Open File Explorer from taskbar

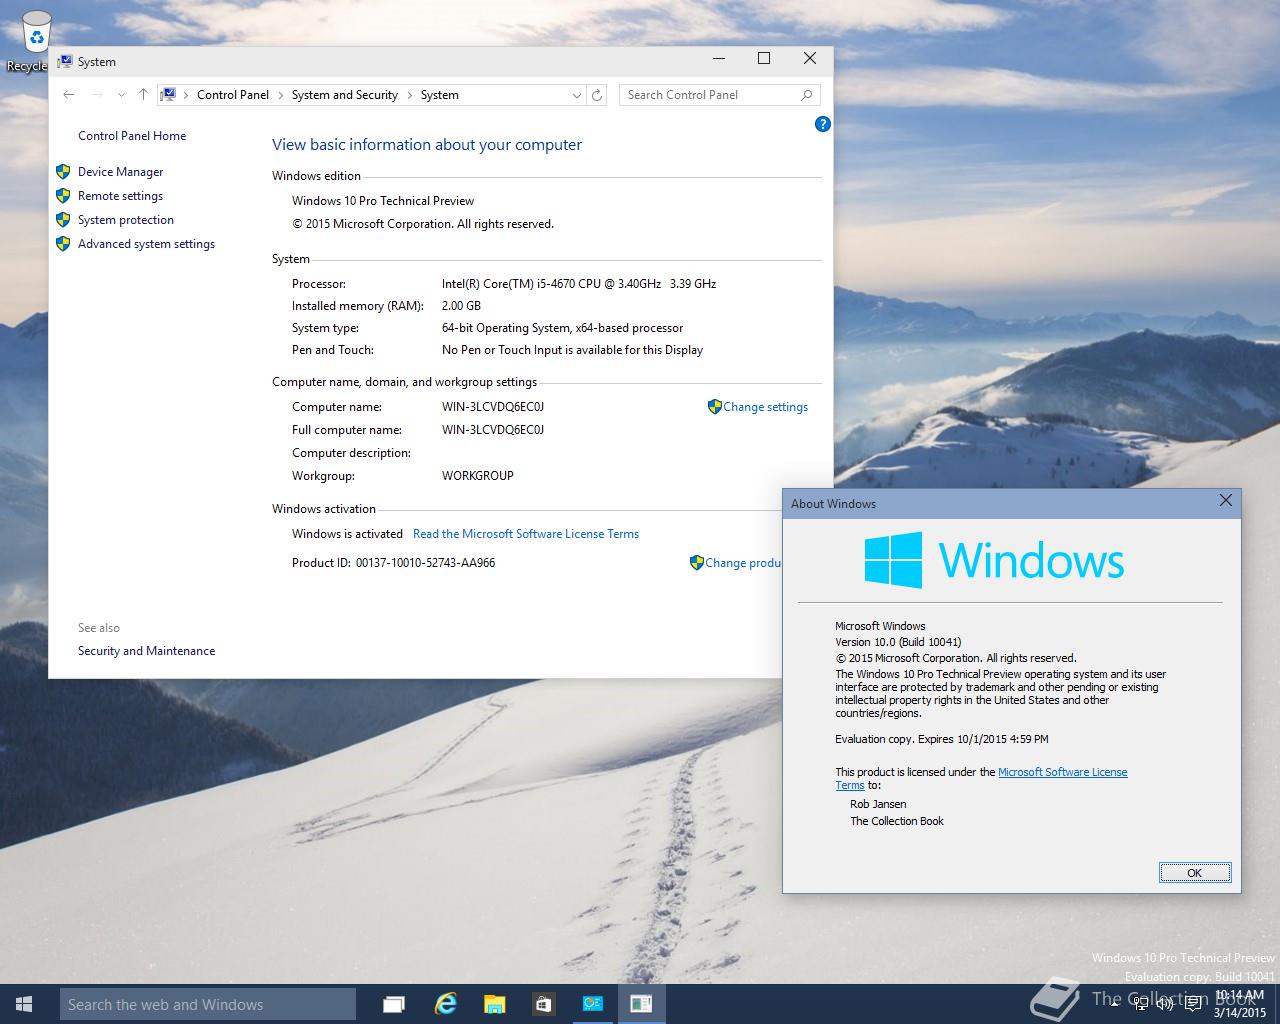[494, 1004]
